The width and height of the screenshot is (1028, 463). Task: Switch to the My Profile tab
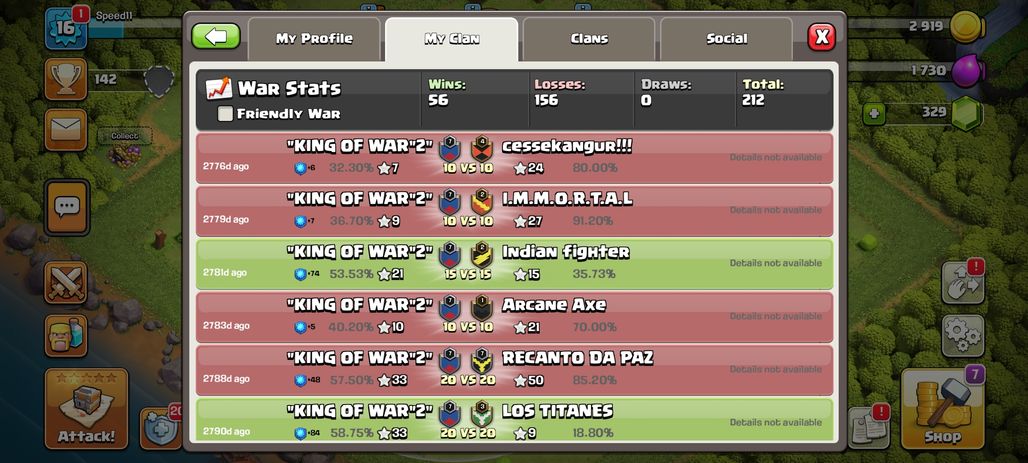(x=314, y=39)
